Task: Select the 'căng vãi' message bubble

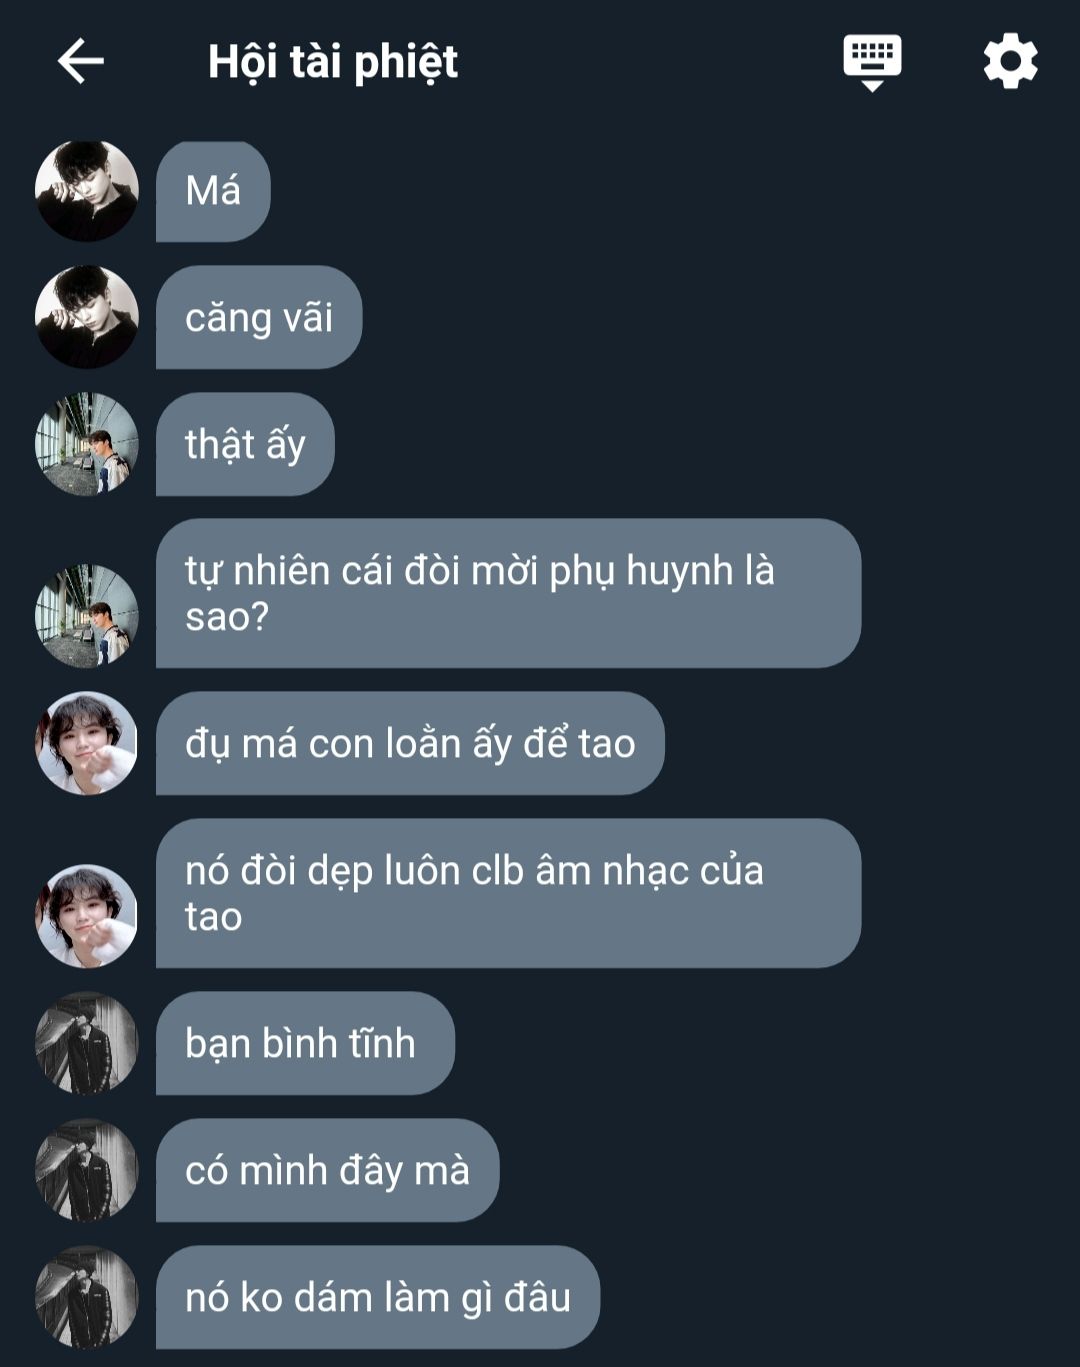Action: point(259,317)
